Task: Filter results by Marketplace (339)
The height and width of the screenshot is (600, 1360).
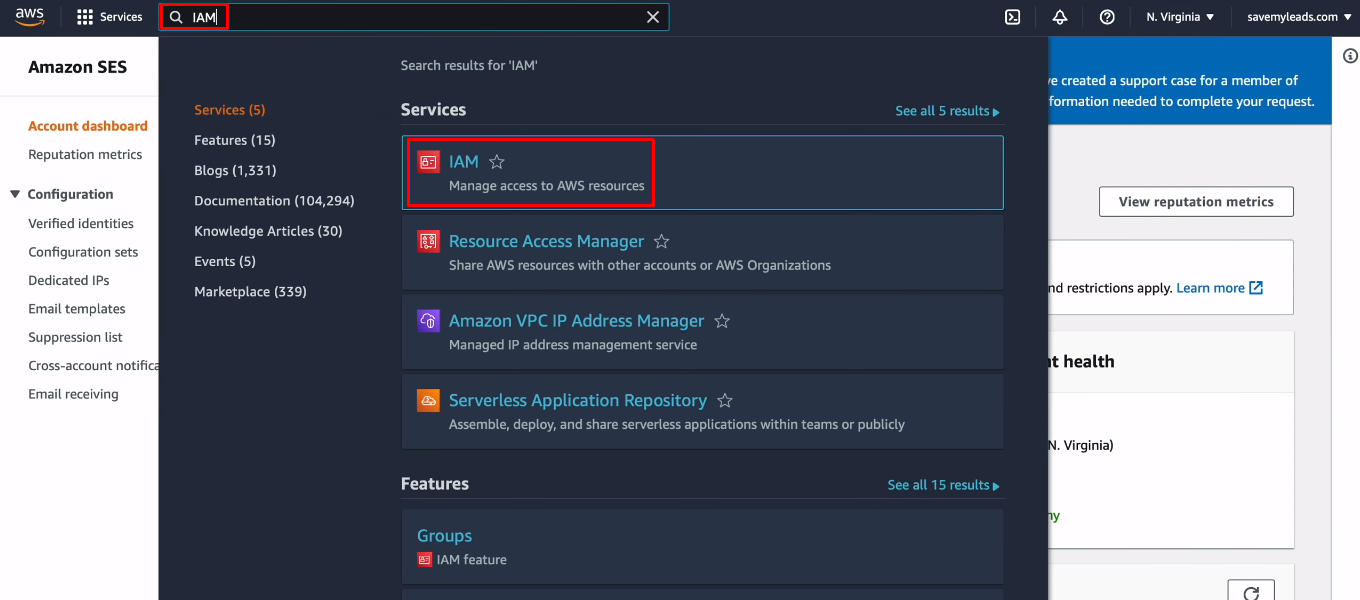Action: [250, 292]
